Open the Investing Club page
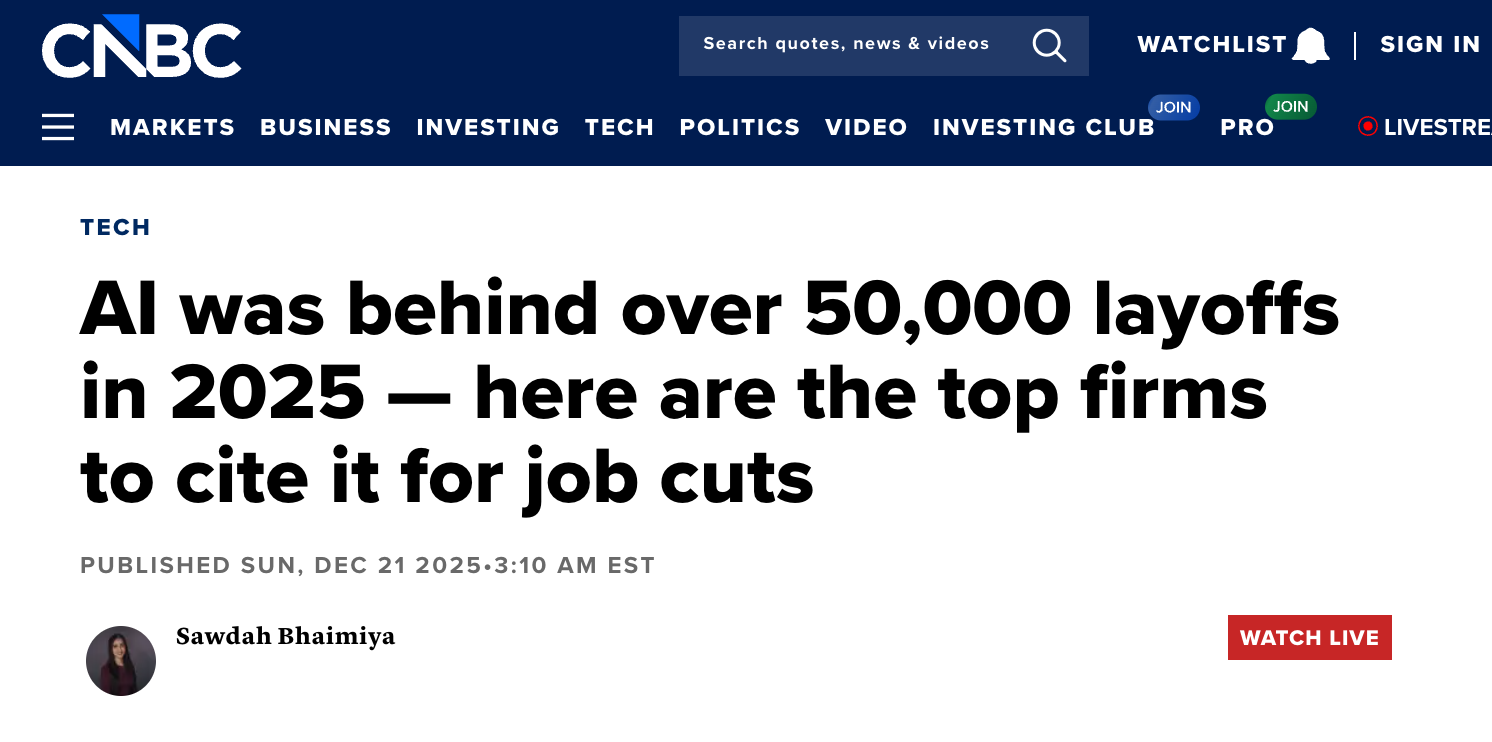 [1043, 128]
